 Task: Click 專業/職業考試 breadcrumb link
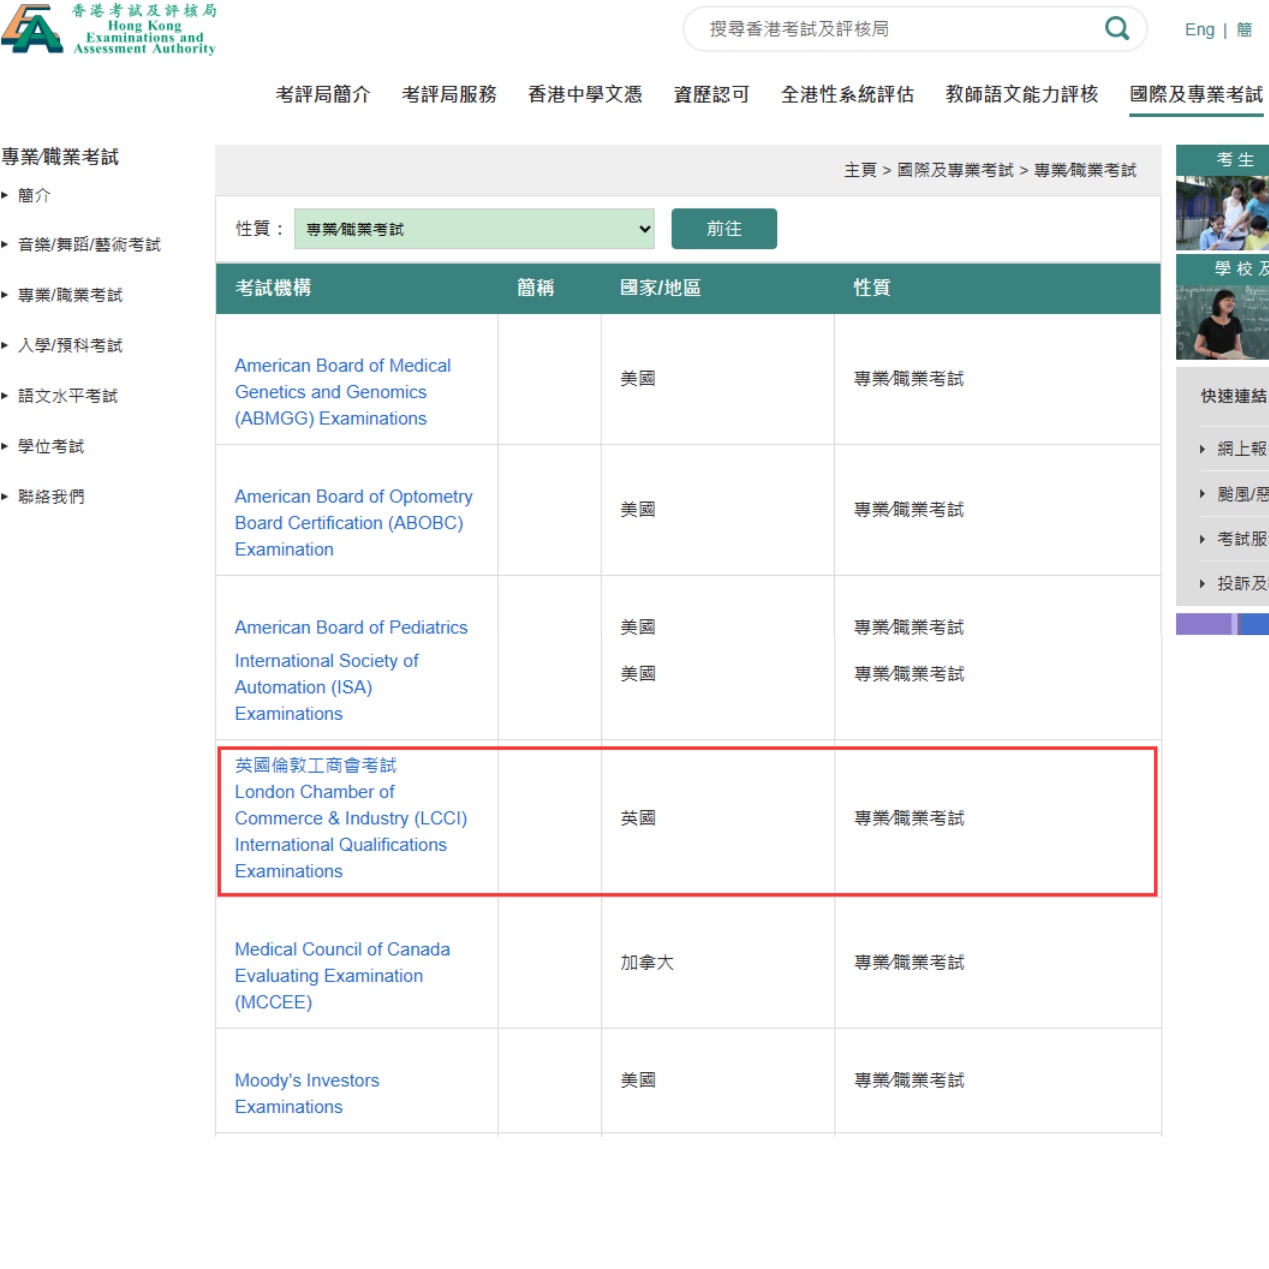1085,170
